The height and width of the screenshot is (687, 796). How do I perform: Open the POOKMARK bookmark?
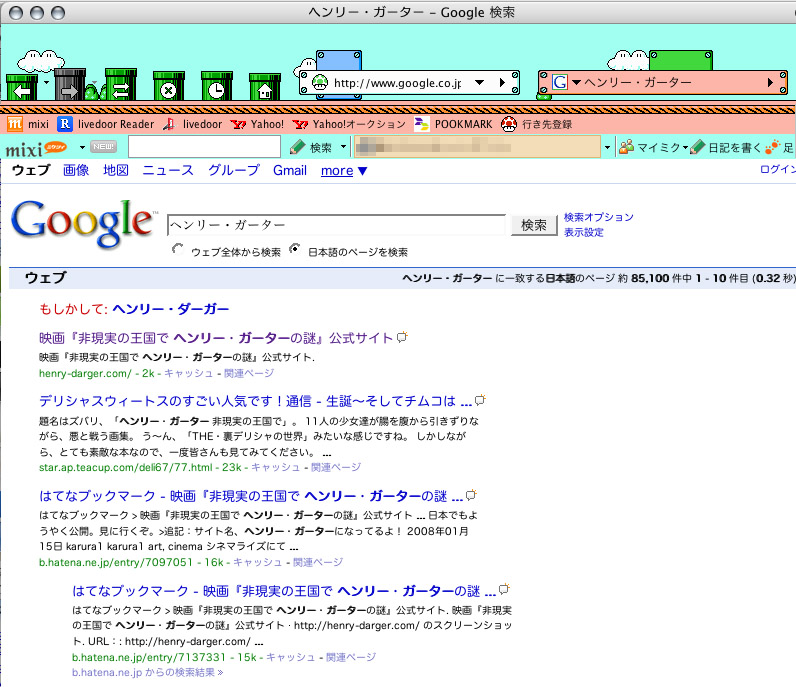(x=453, y=124)
